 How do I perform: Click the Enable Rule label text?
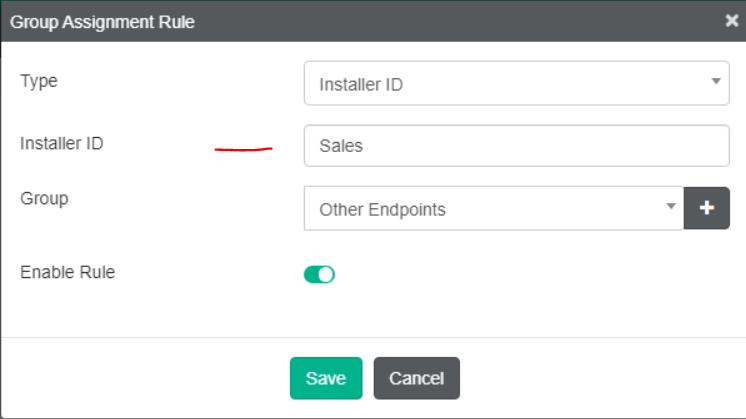point(68,271)
